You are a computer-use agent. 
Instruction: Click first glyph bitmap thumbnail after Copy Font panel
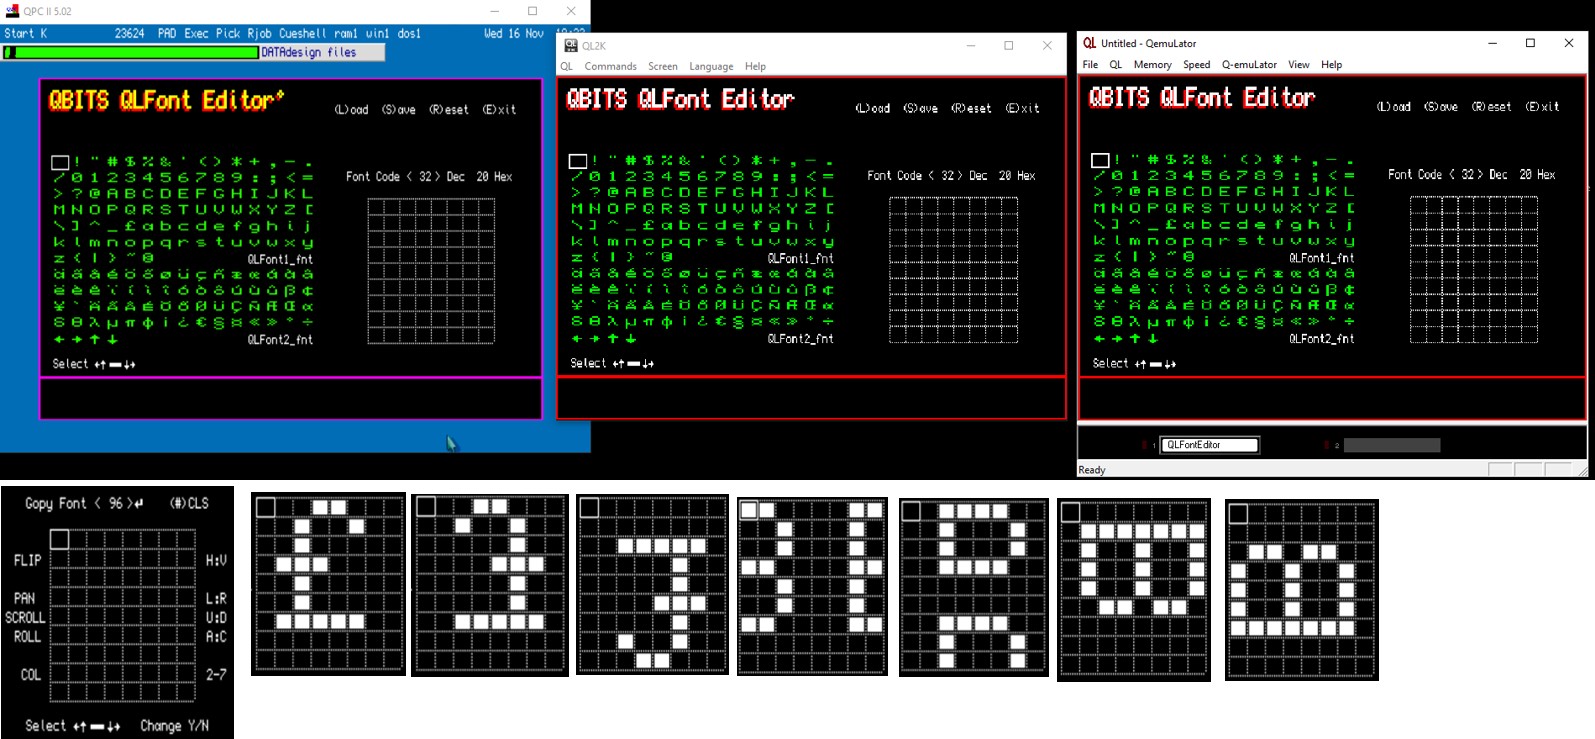pos(328,584)
